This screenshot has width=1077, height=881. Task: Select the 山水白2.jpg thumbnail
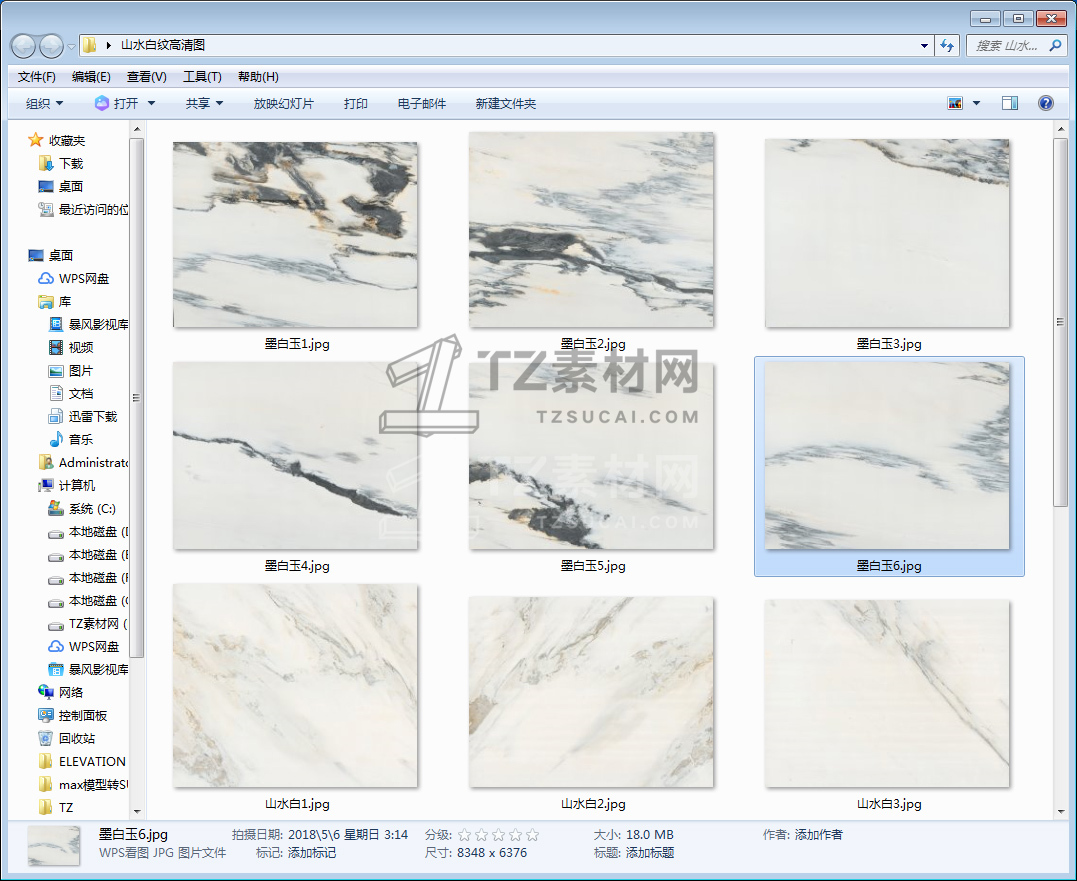[591, 692]
